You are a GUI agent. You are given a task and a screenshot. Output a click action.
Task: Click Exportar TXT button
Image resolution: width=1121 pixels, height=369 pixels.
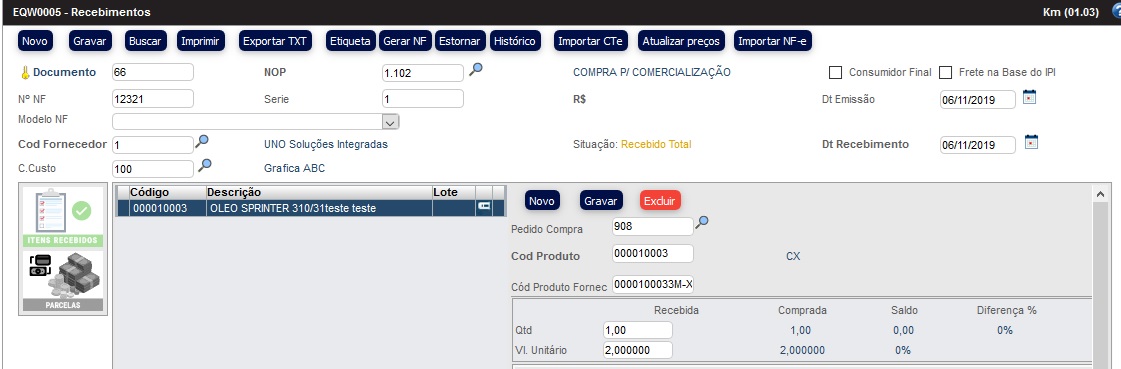click(275, 41)
